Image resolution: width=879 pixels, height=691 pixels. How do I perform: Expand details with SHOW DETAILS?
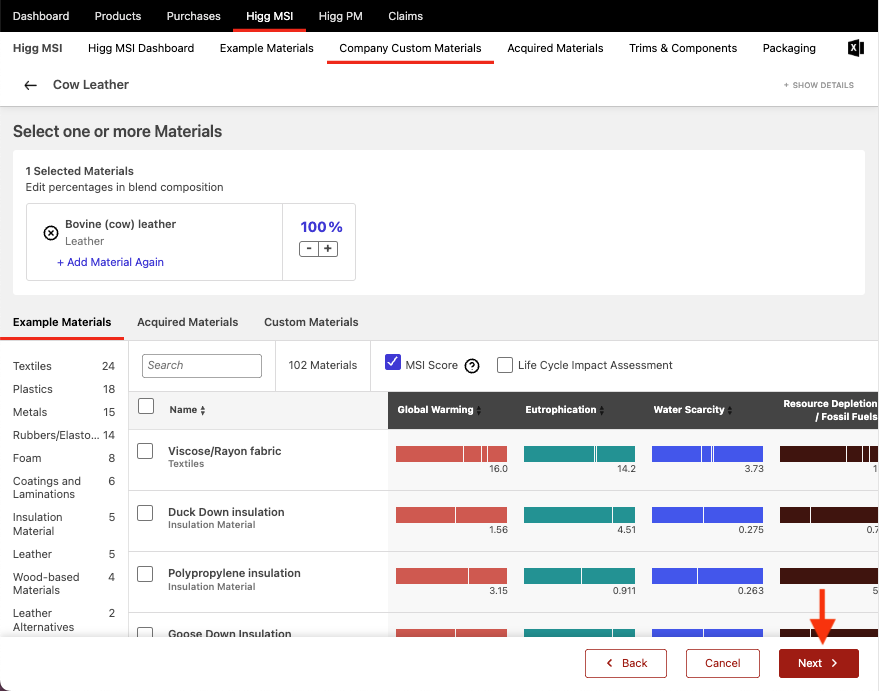819,86
